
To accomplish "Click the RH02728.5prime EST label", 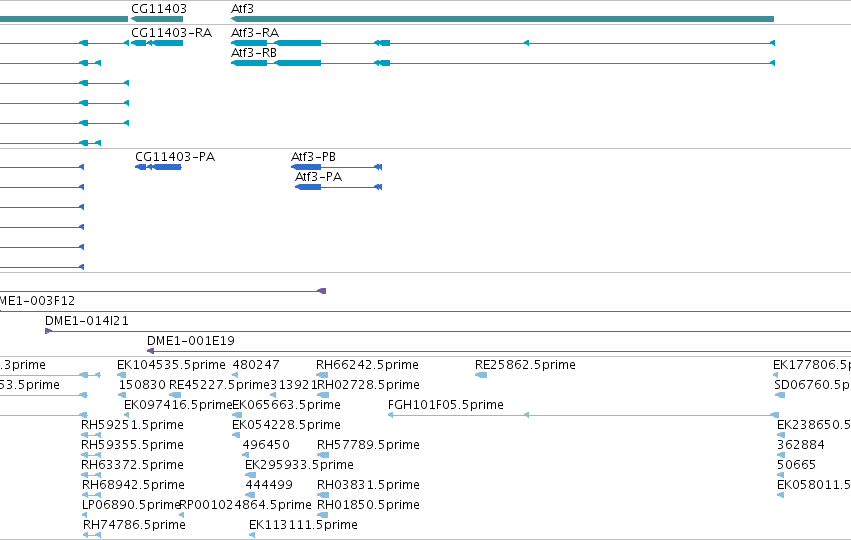I will (x=368, y=385).
